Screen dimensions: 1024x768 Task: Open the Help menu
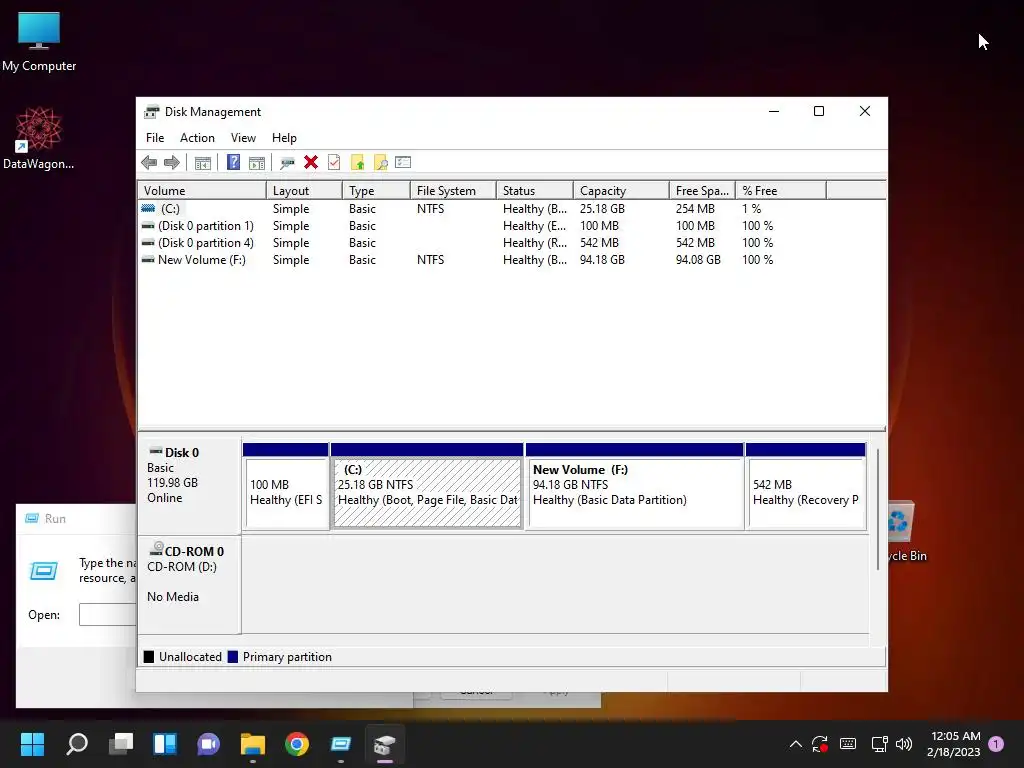(284, 138)
